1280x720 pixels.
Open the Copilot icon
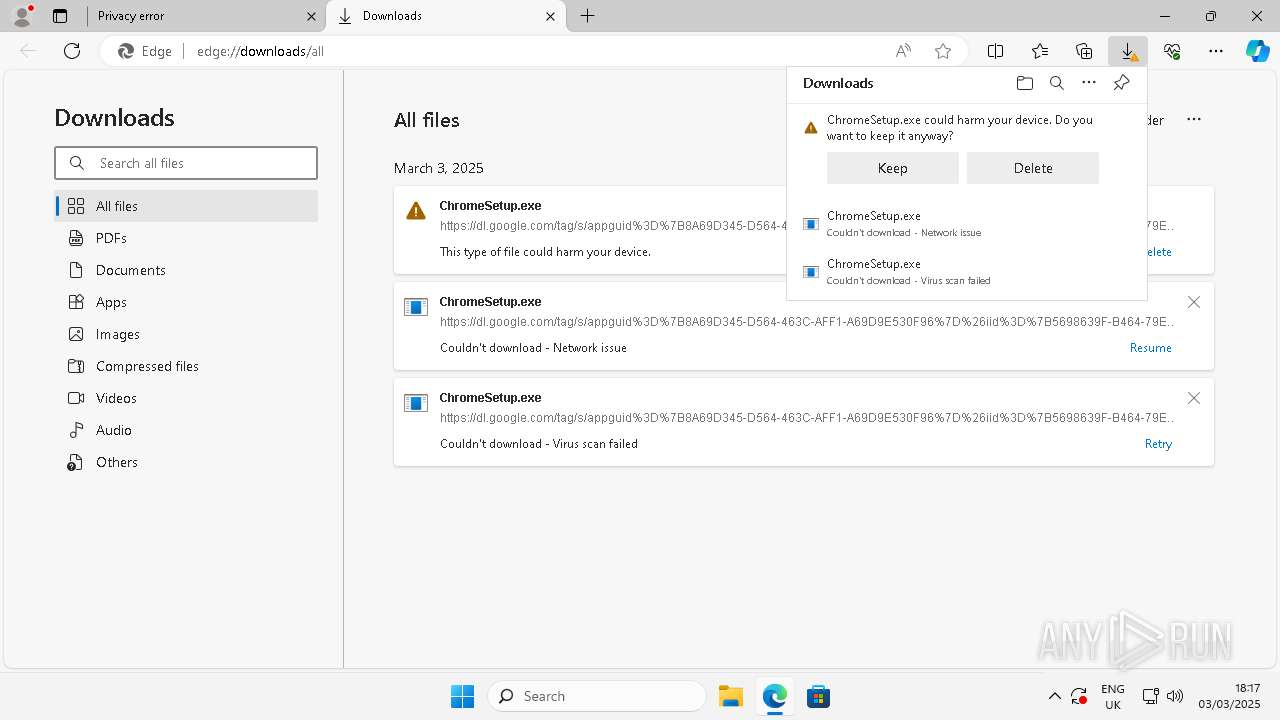pyautogui.click(x=1258, y=51)
